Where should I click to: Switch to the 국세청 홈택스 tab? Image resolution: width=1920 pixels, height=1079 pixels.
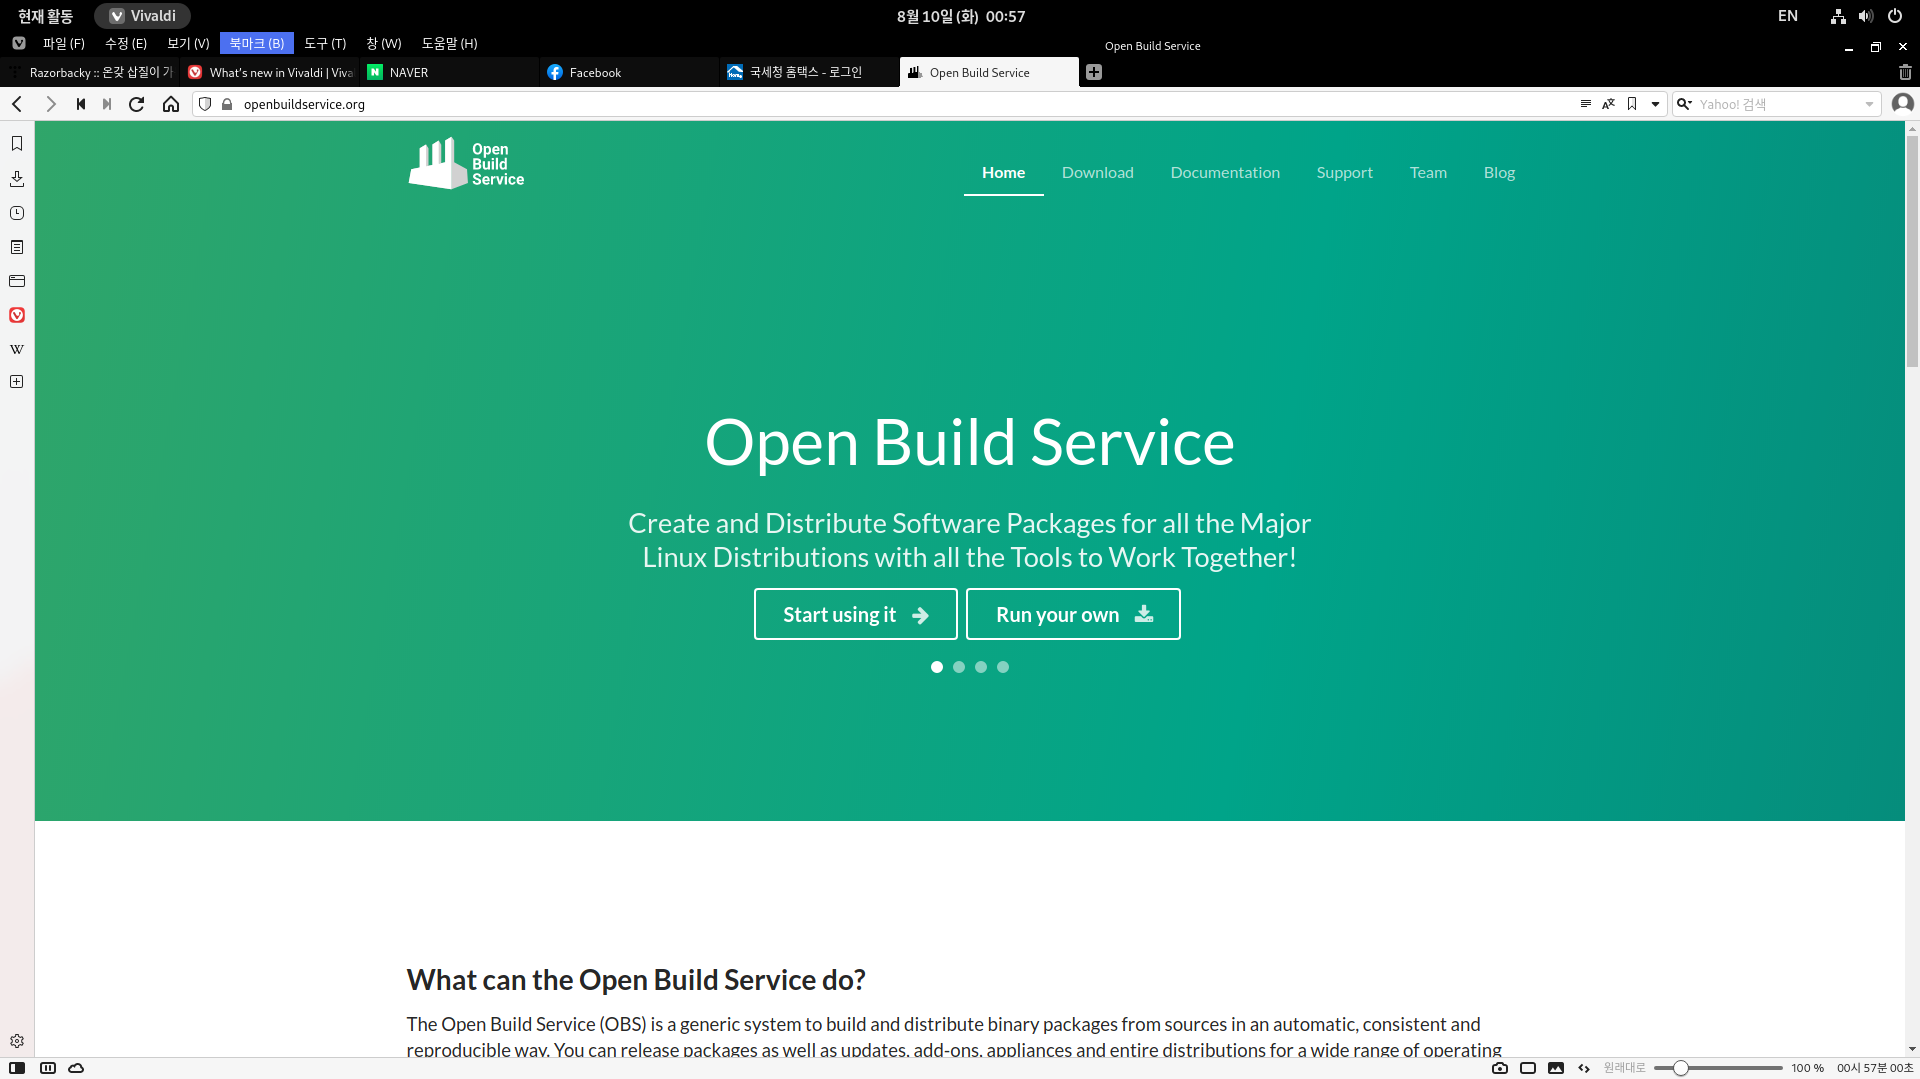click(x=810, y=72)
